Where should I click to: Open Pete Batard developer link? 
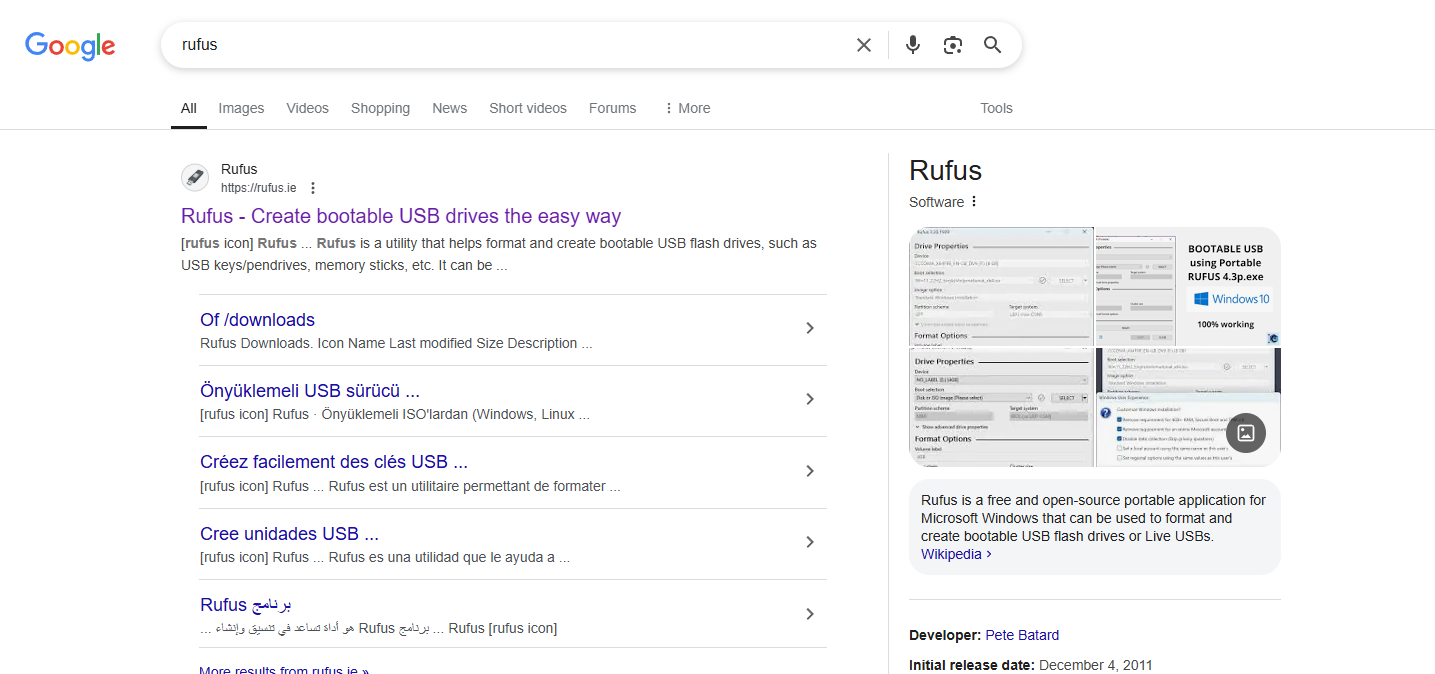coord(1022,635)
